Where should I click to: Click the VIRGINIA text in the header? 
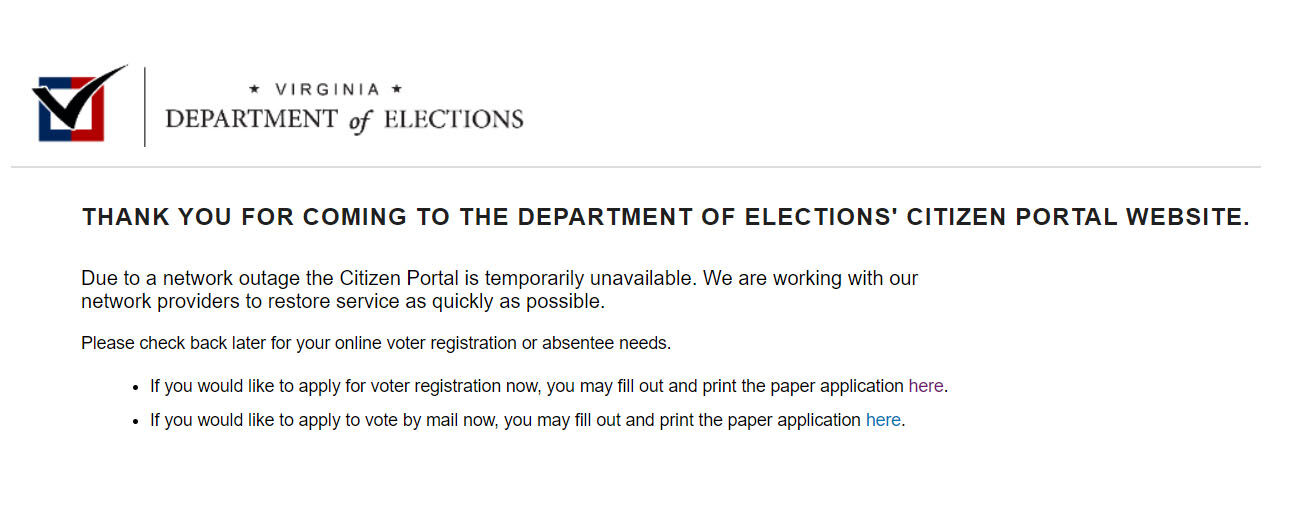(x=327, y=90)
